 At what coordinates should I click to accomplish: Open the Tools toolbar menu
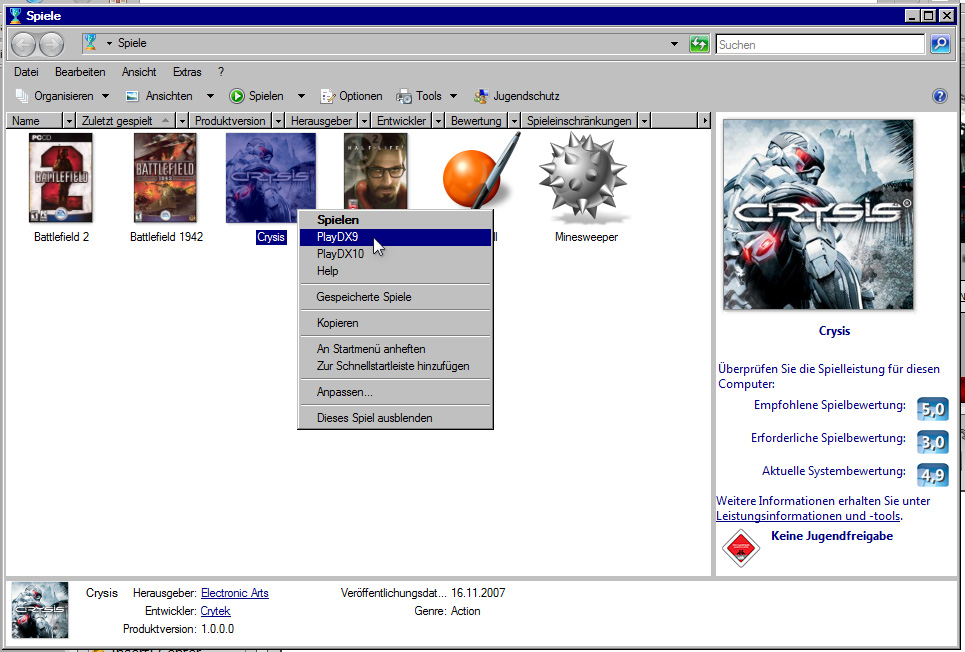point(427,96)
